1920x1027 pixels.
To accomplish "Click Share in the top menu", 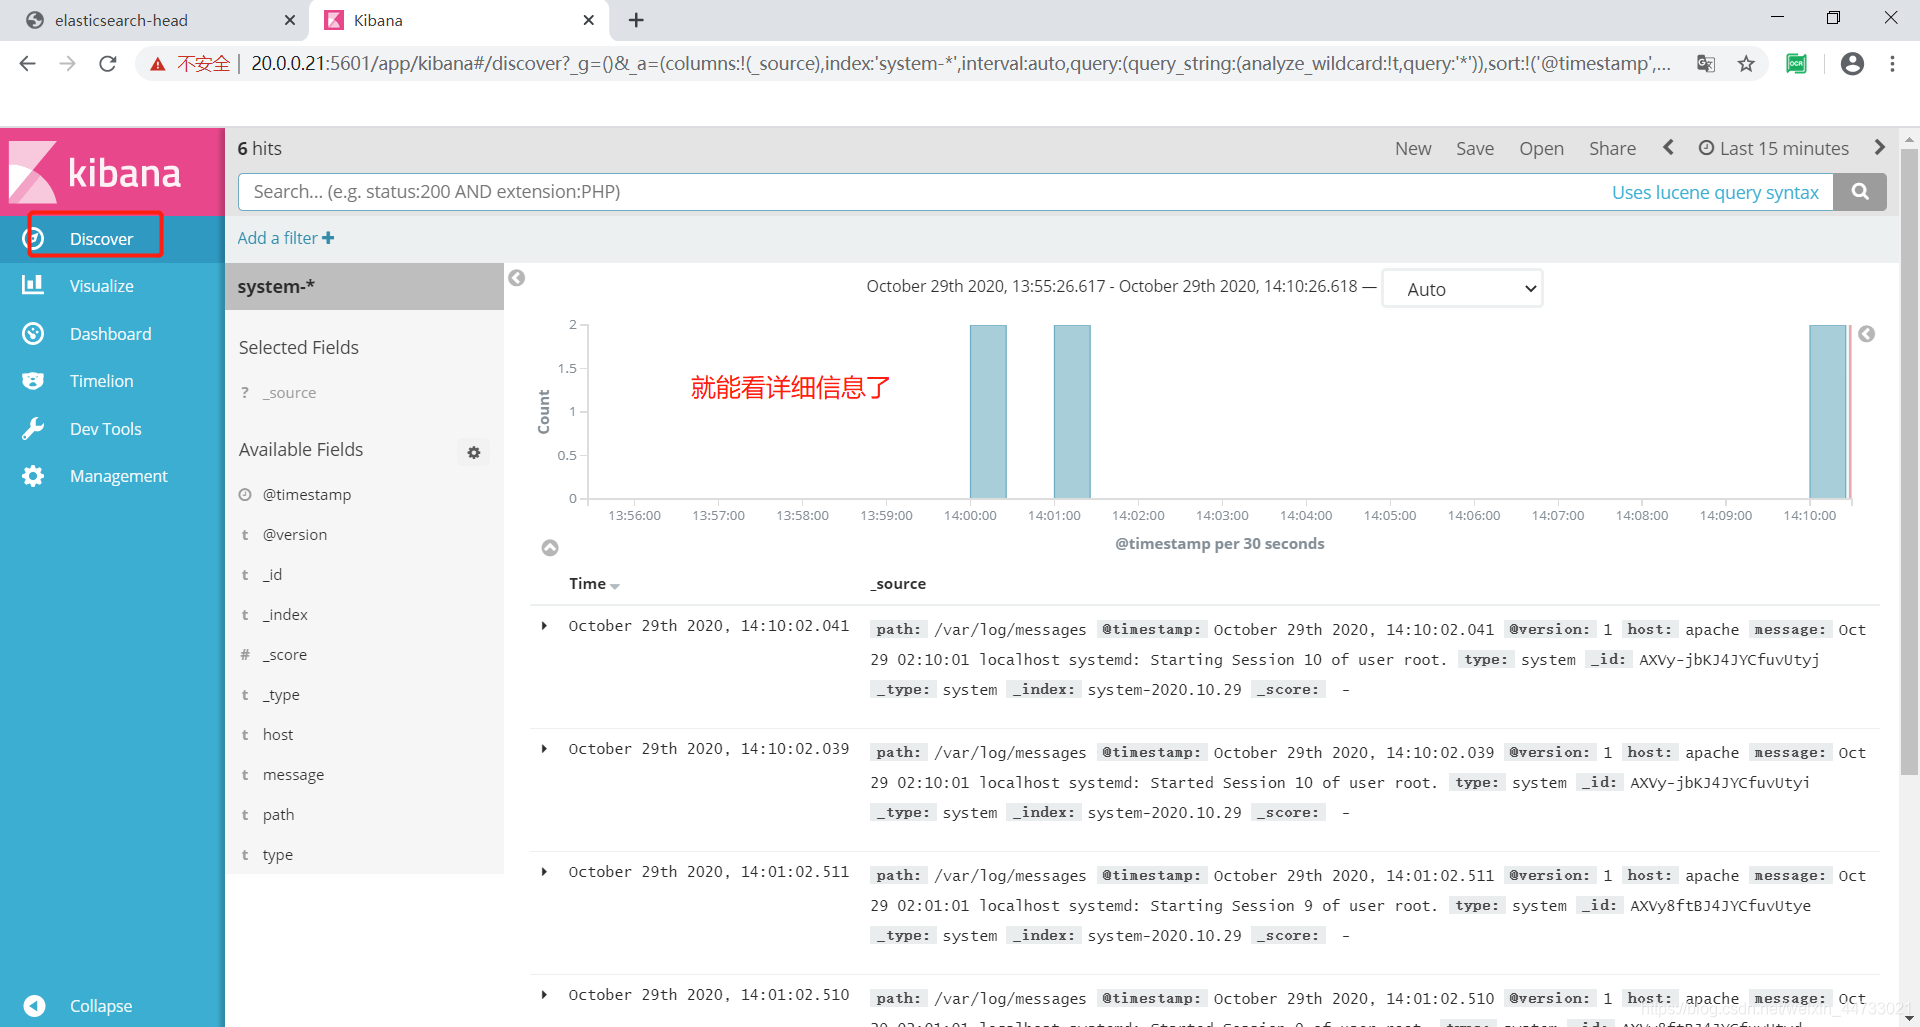I will (x=1612, y=148).
